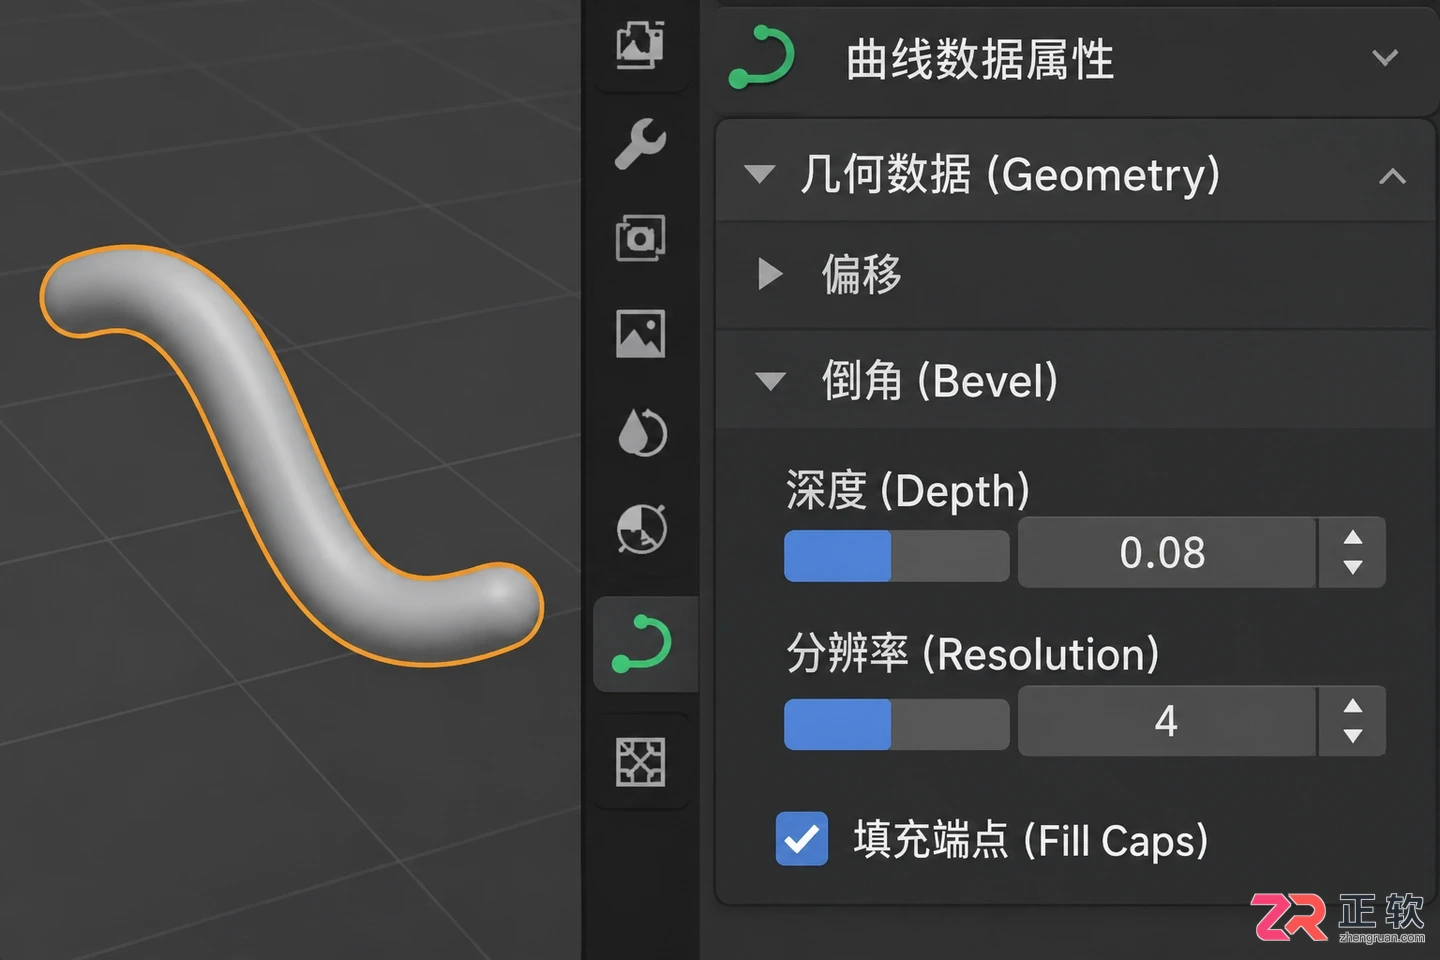The image size is (1440, 960).
Task: Increase Resolution with the up stepper arrow
Action: click(x=1353, y=706)
